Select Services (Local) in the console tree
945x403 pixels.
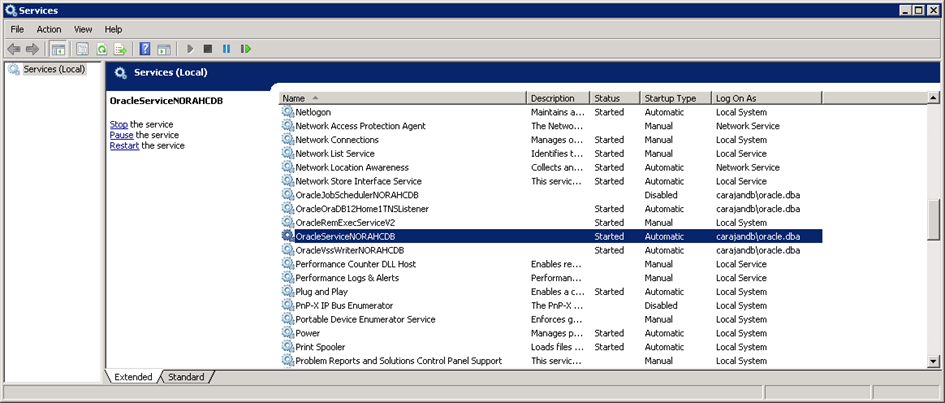tap(54, 69)
